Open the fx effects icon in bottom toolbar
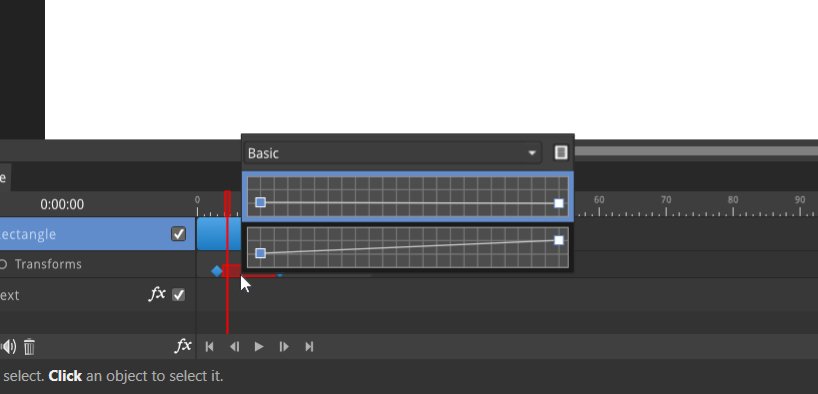Viewport: 818px width, 394px height. 183,345
